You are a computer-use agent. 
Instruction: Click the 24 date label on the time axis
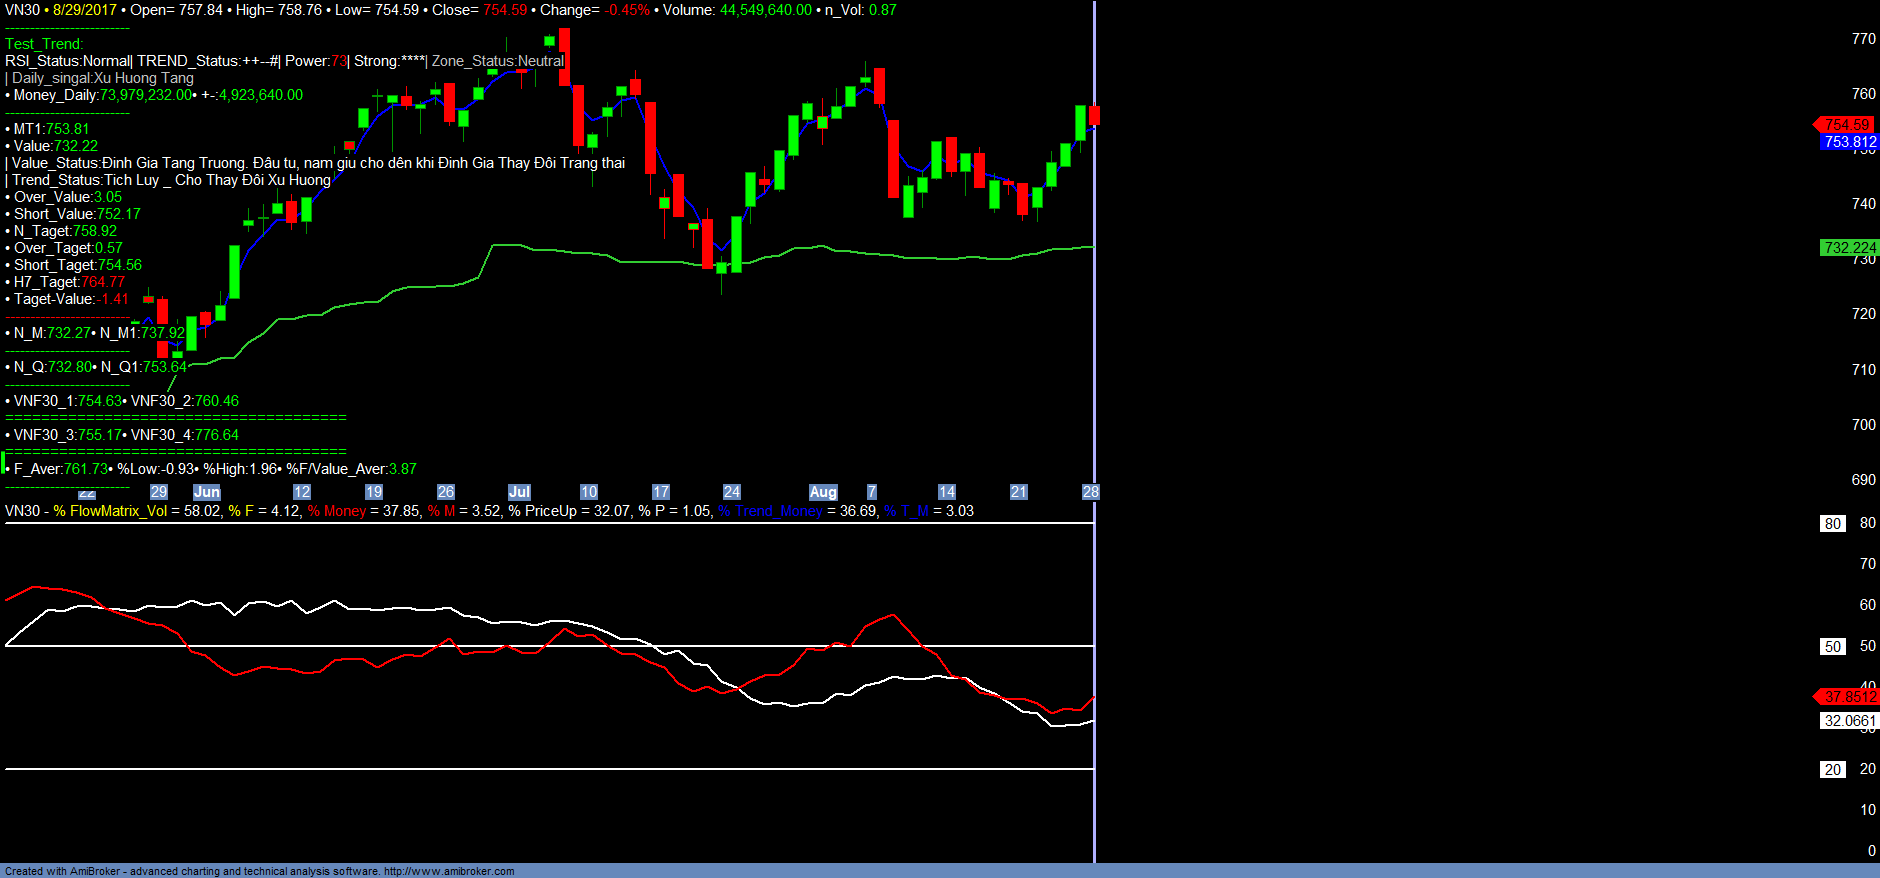(x=732, y=492)
